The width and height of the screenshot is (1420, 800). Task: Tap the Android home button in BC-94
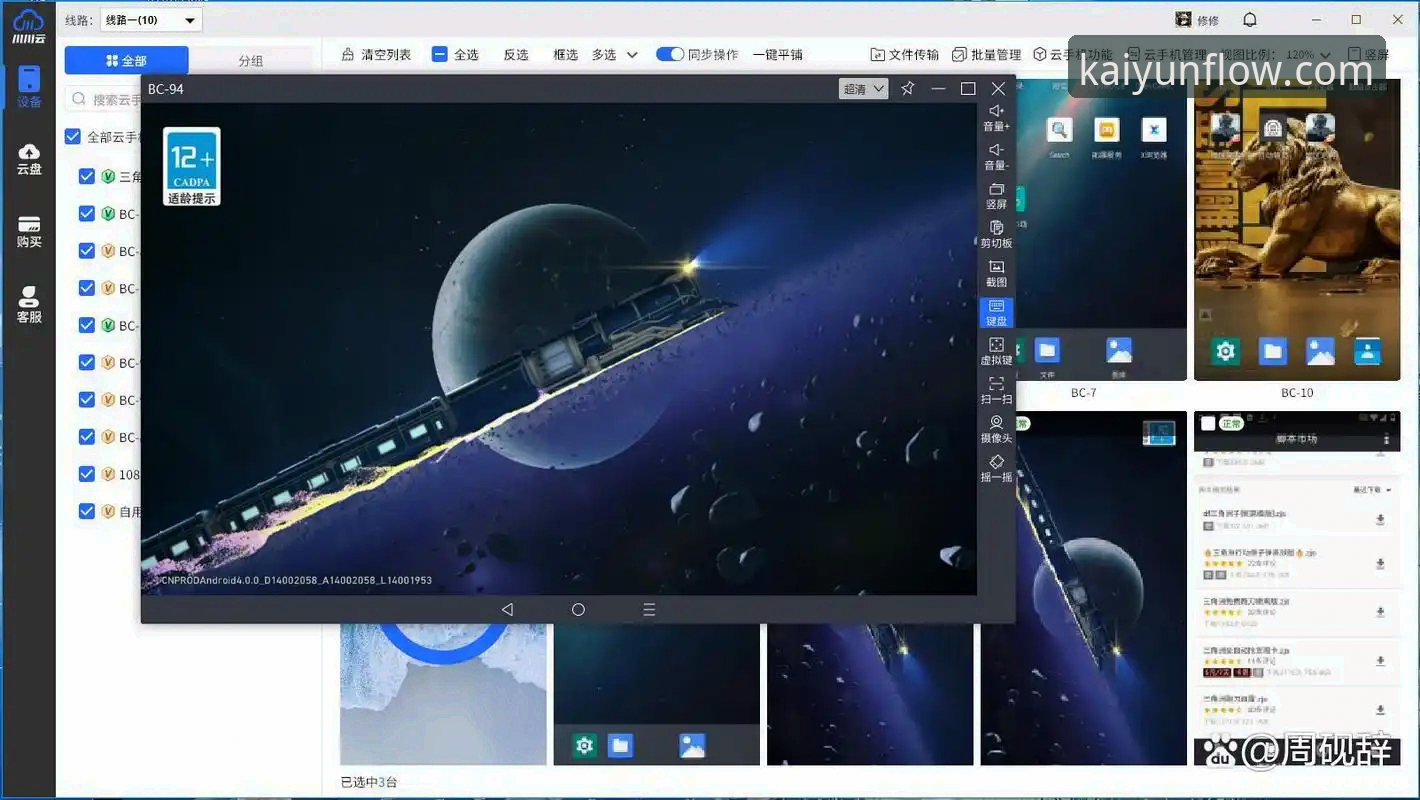pos(578,609)
